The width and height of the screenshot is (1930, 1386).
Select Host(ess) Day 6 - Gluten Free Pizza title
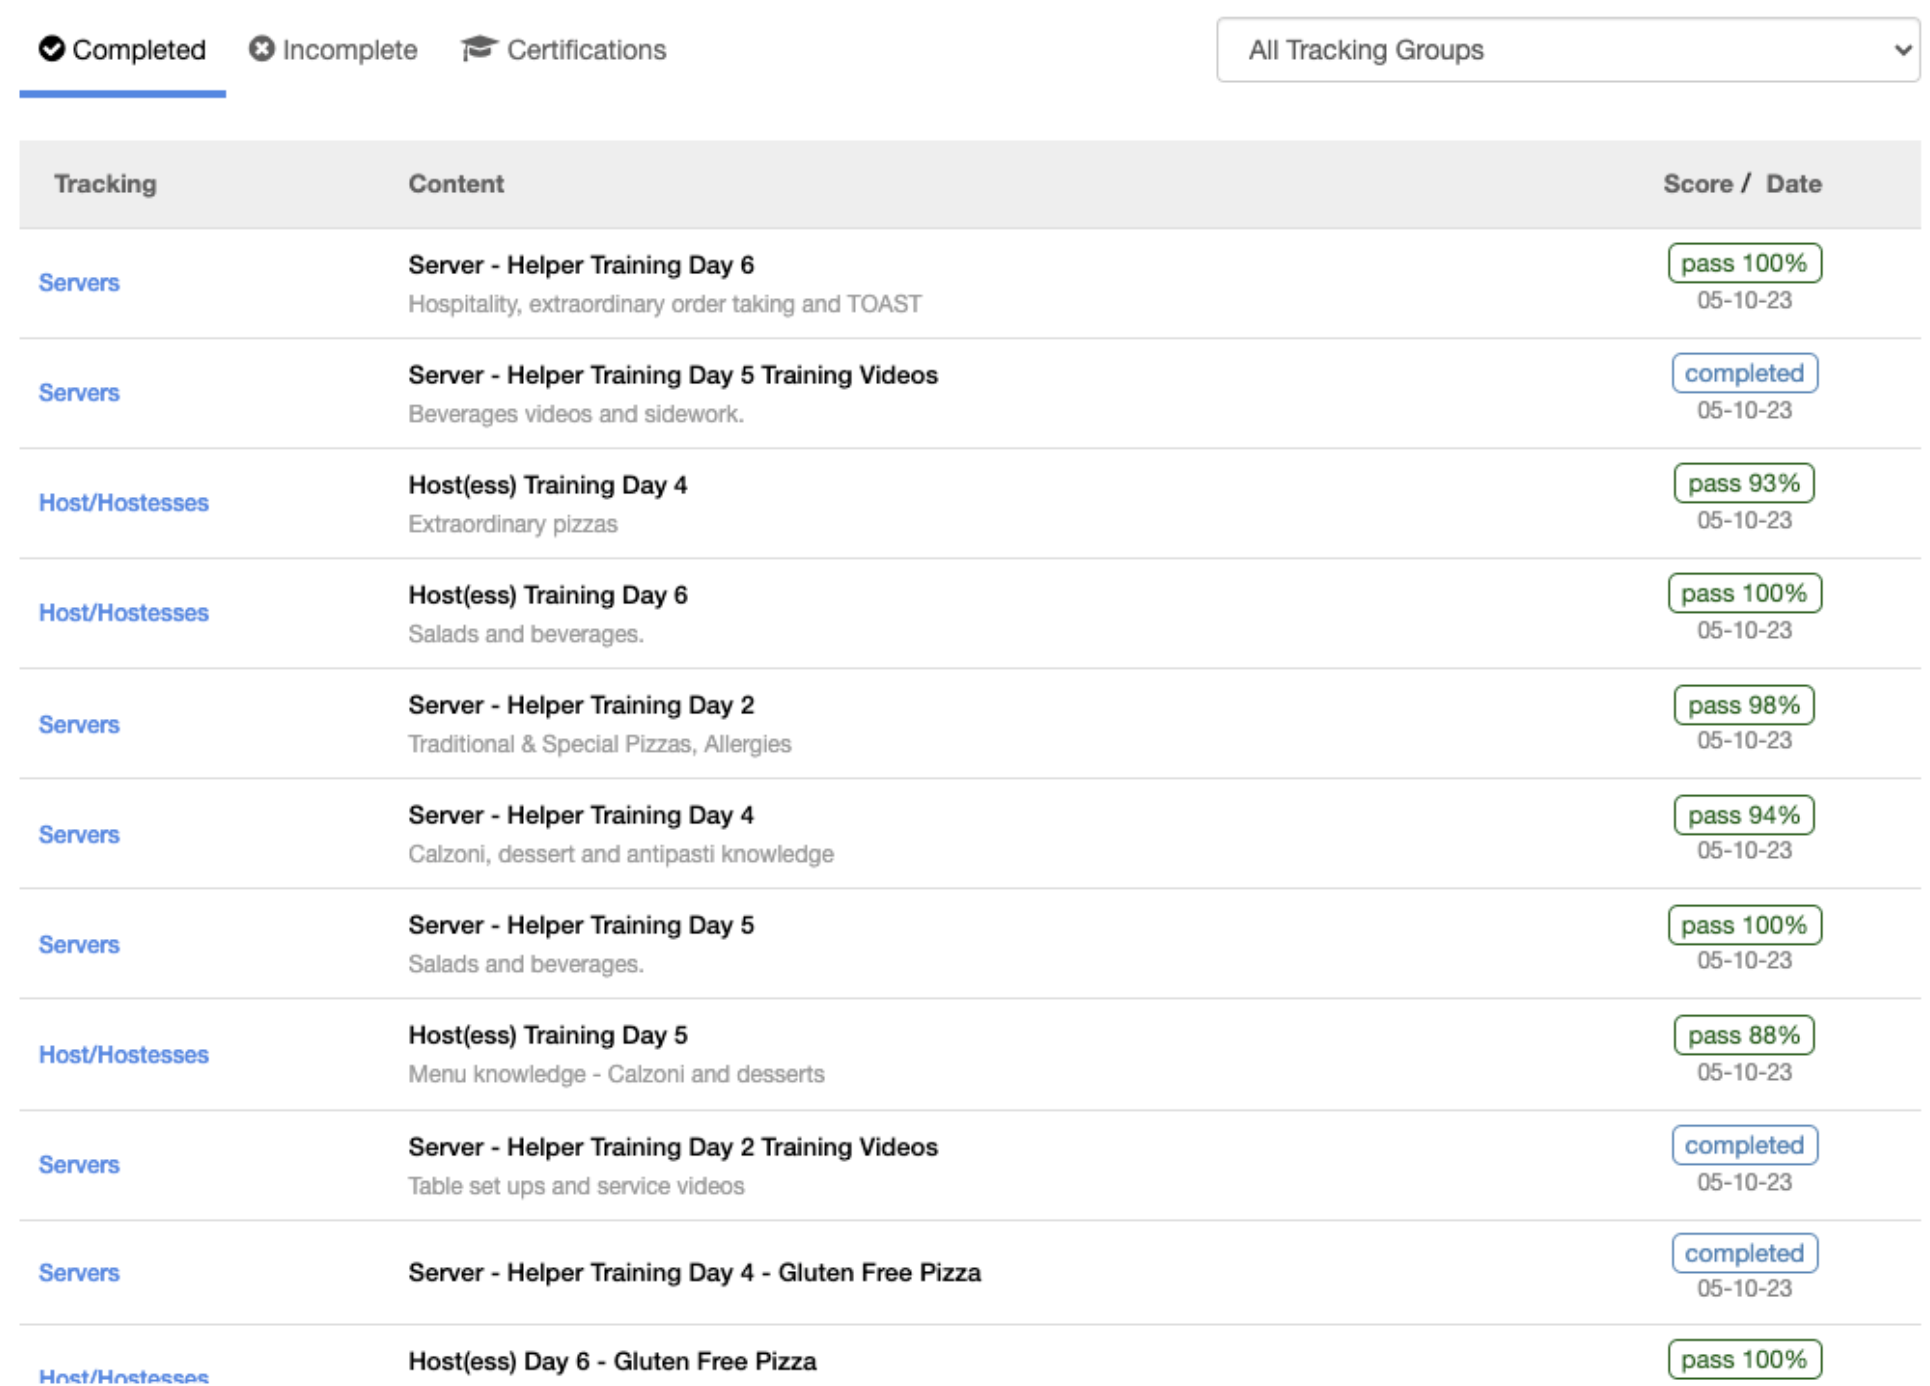pos(612,1361)
